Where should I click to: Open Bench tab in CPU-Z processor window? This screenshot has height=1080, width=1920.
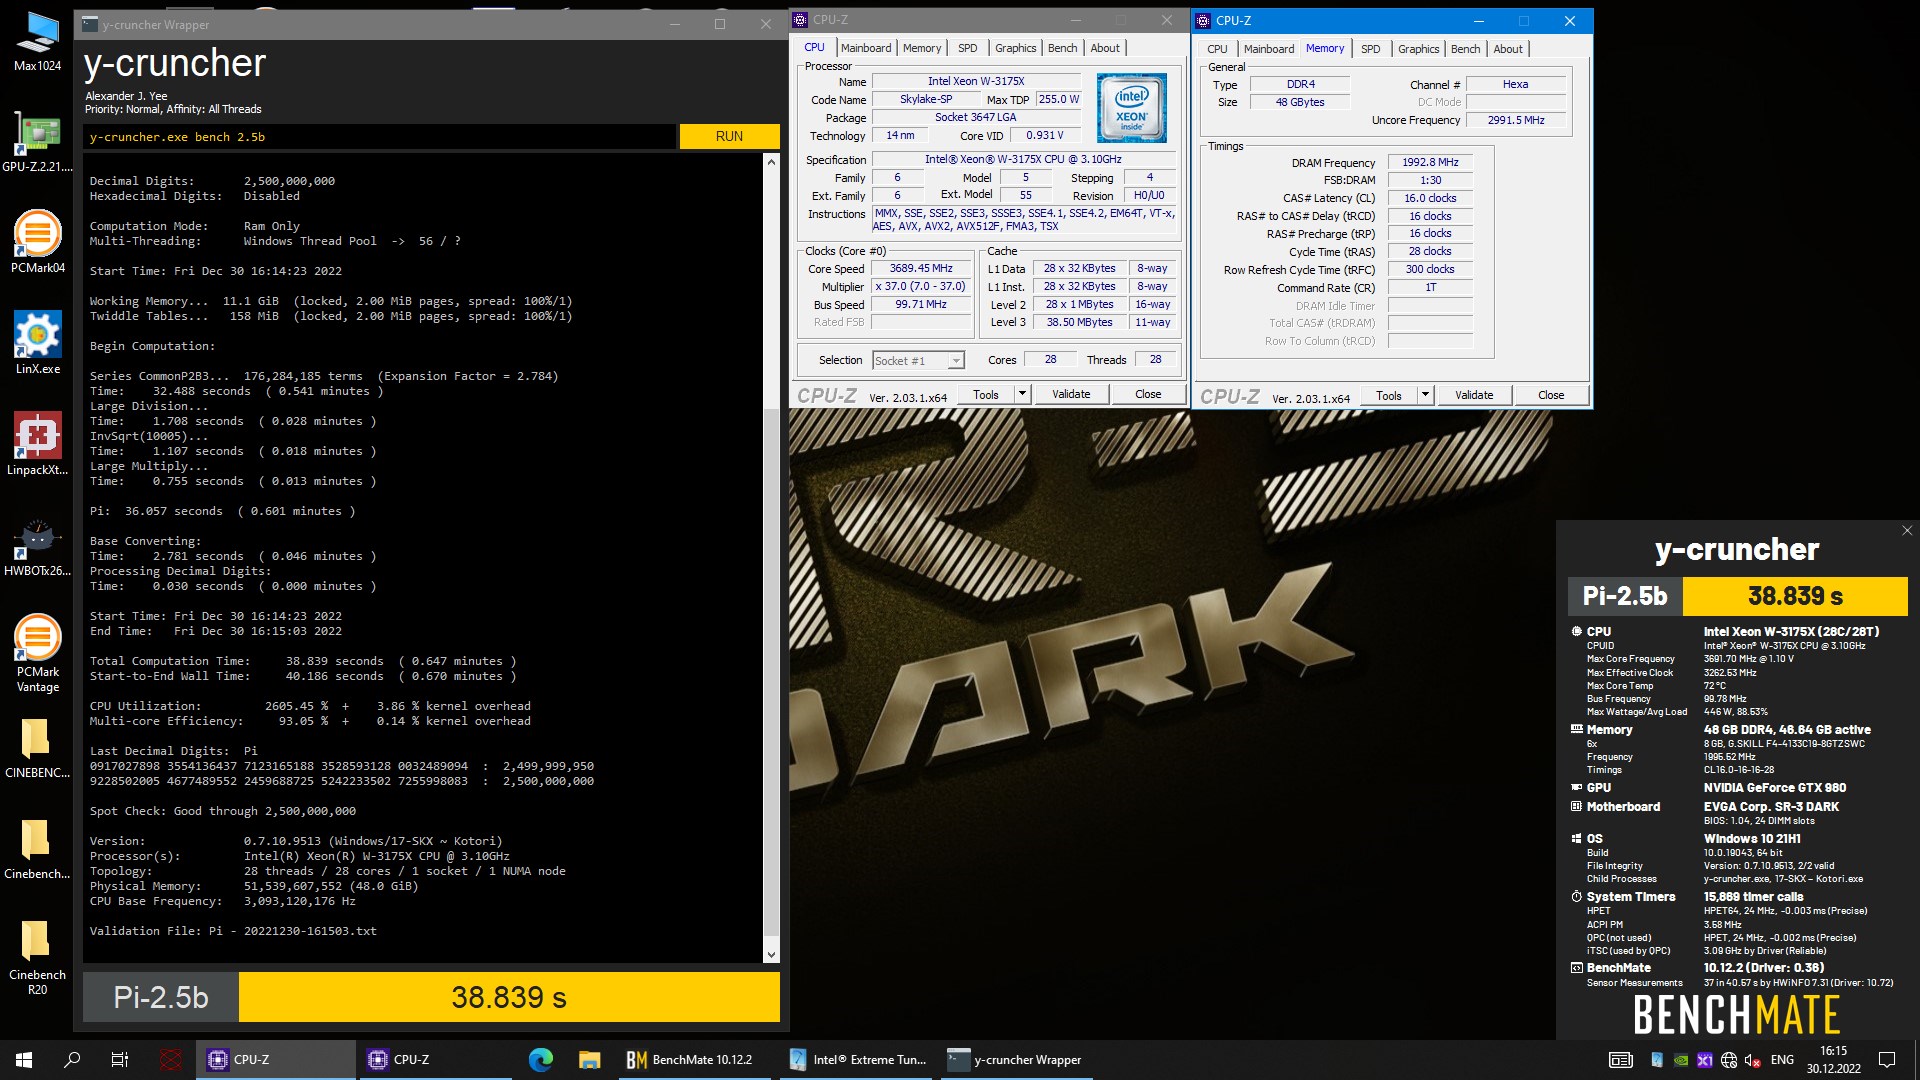1062,48
